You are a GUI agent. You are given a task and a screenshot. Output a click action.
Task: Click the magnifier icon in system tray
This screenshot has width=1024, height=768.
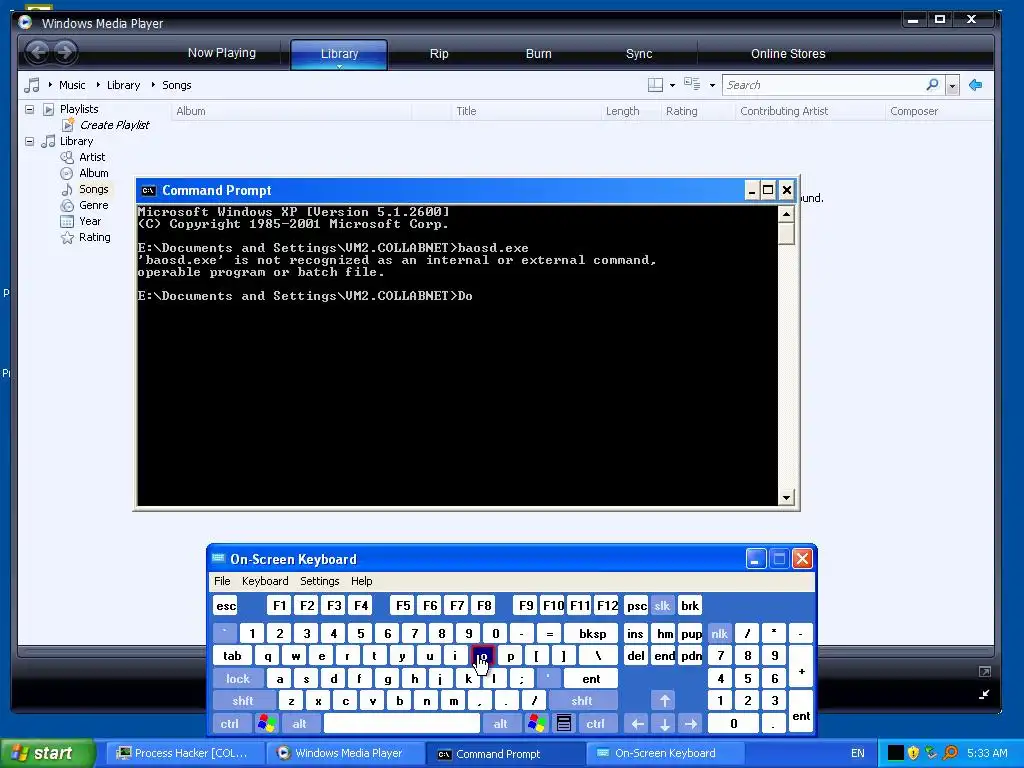click(951, 753)
